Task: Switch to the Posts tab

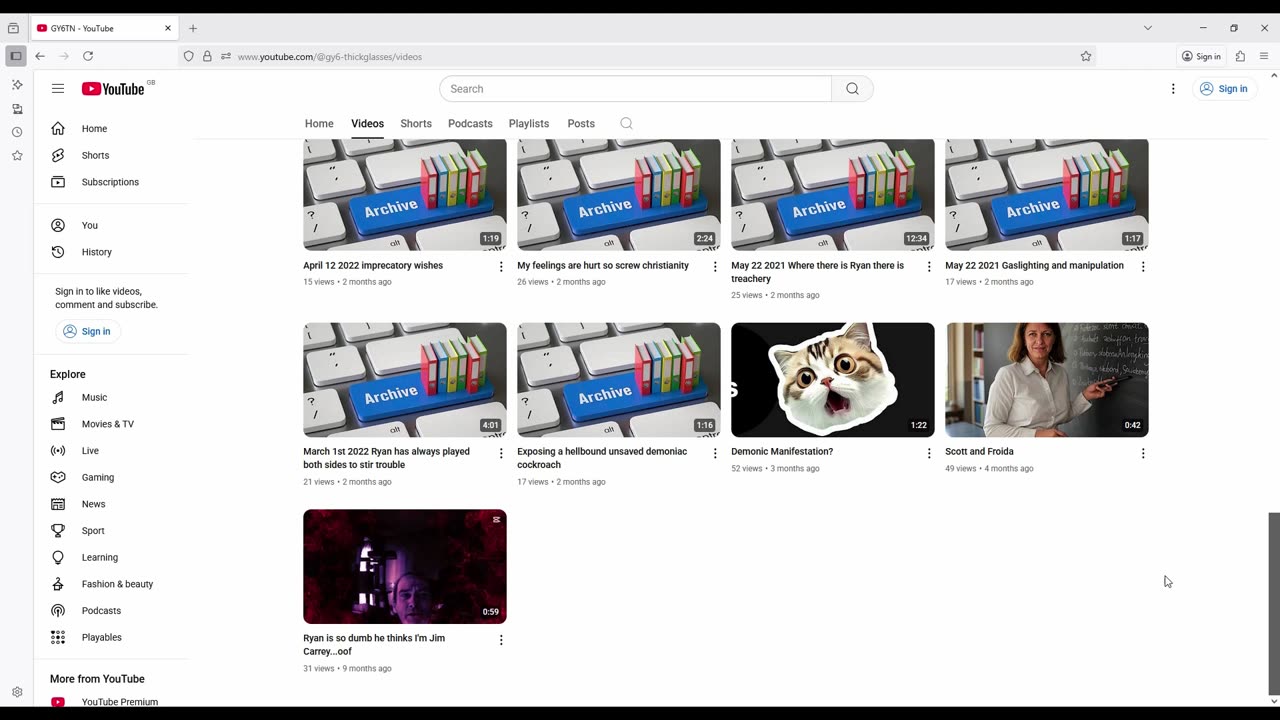Action: (x=581, y=124)
